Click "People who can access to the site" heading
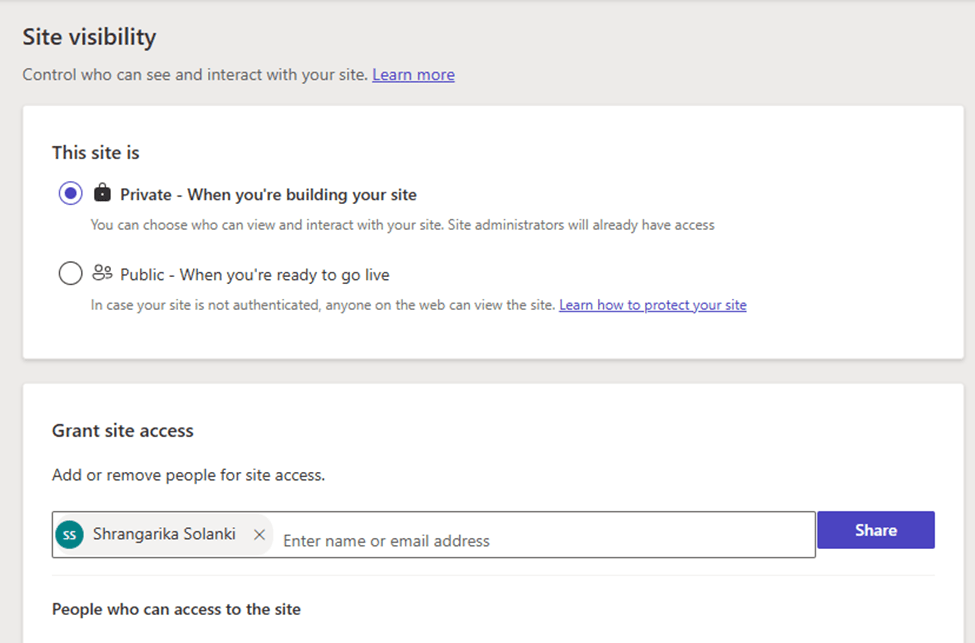This screenshot has height=643, width=975. (x=176, y=609)
